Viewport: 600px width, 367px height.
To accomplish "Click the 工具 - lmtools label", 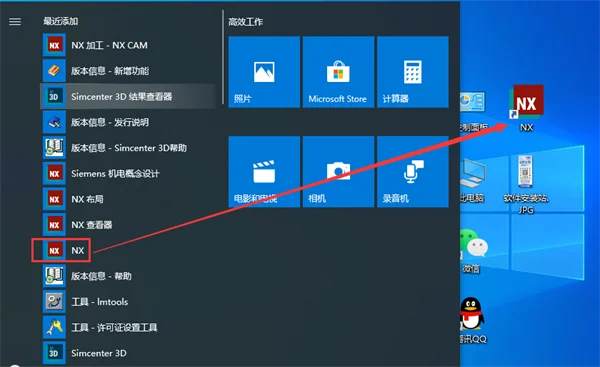I will pyautogui.click(x=99, y=302).
